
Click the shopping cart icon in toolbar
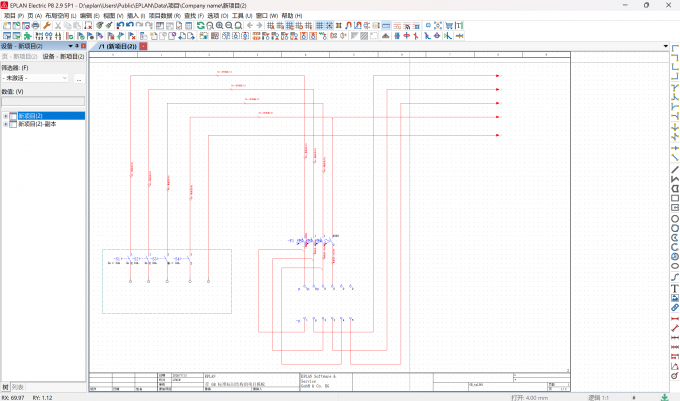coord(449,26)
